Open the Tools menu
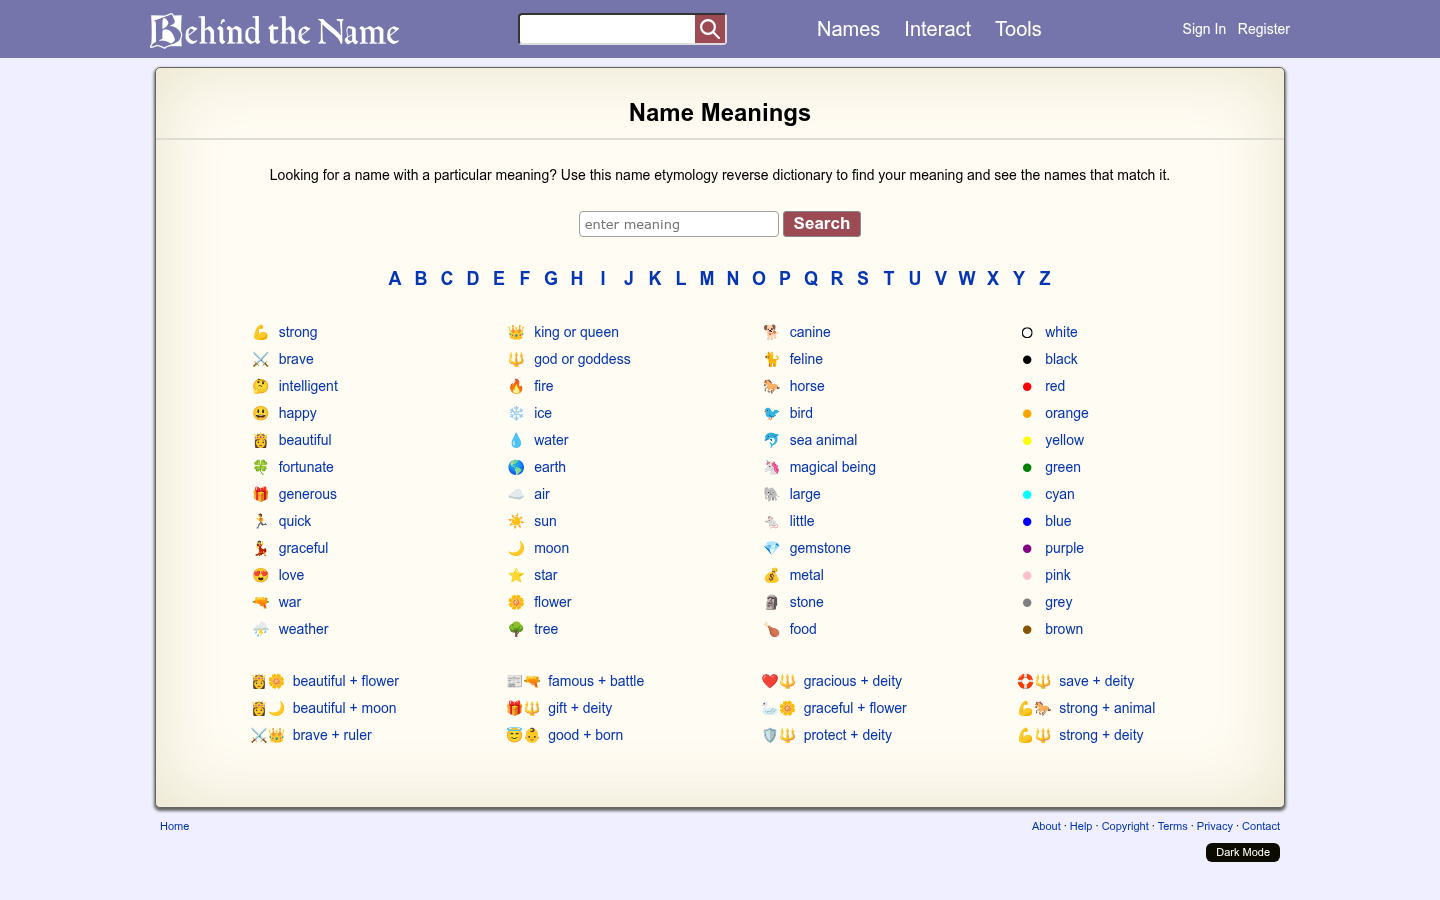Image resolution: width=1440 pixels, height=900 pixels. [x=1018, y=29]
